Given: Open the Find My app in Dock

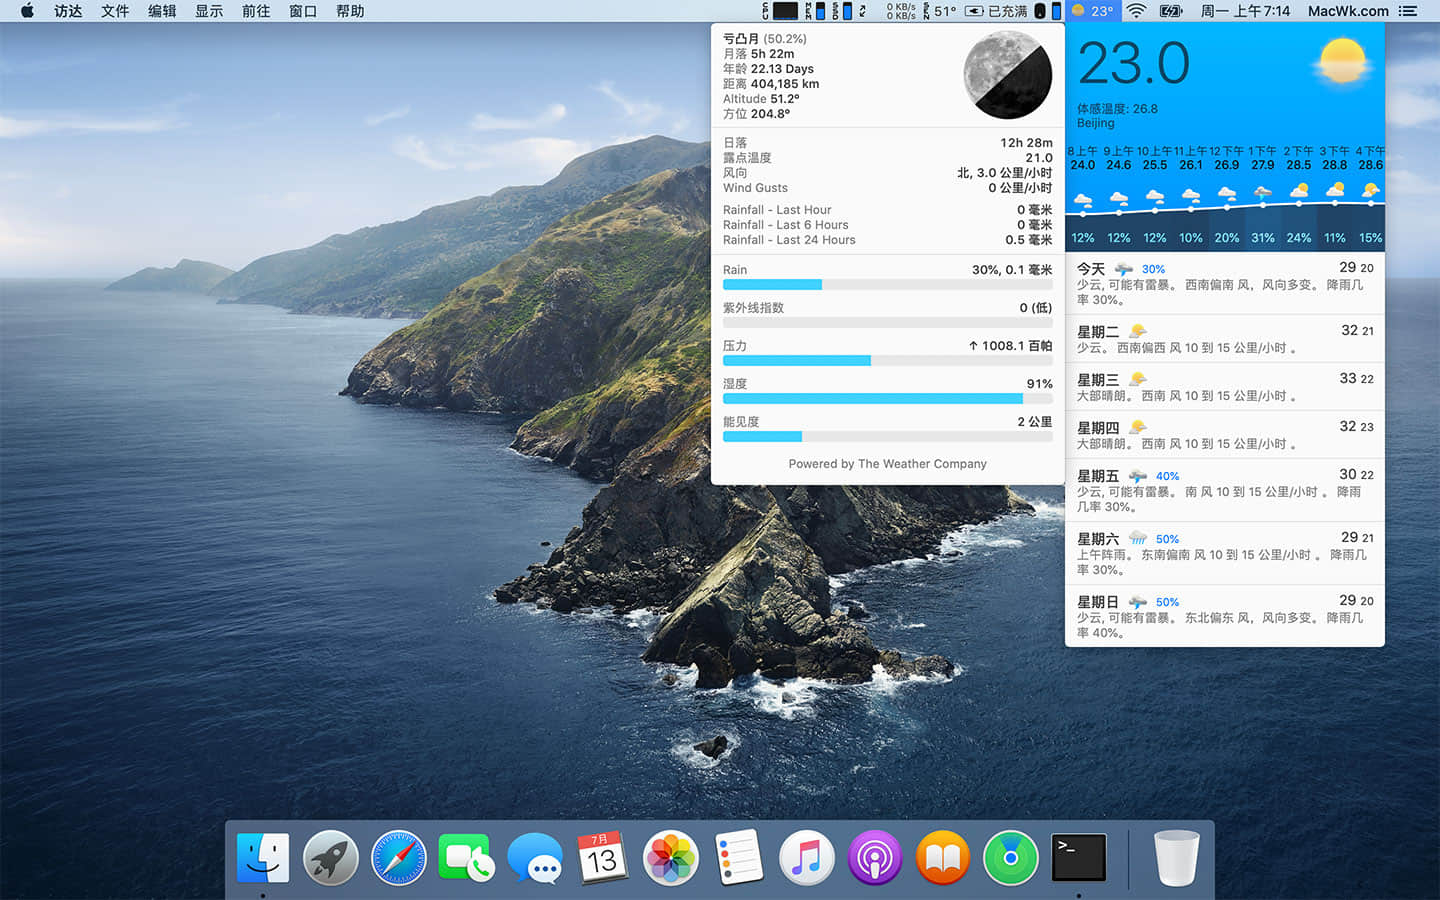Looking at the screenshot, I should (1011, 858).
